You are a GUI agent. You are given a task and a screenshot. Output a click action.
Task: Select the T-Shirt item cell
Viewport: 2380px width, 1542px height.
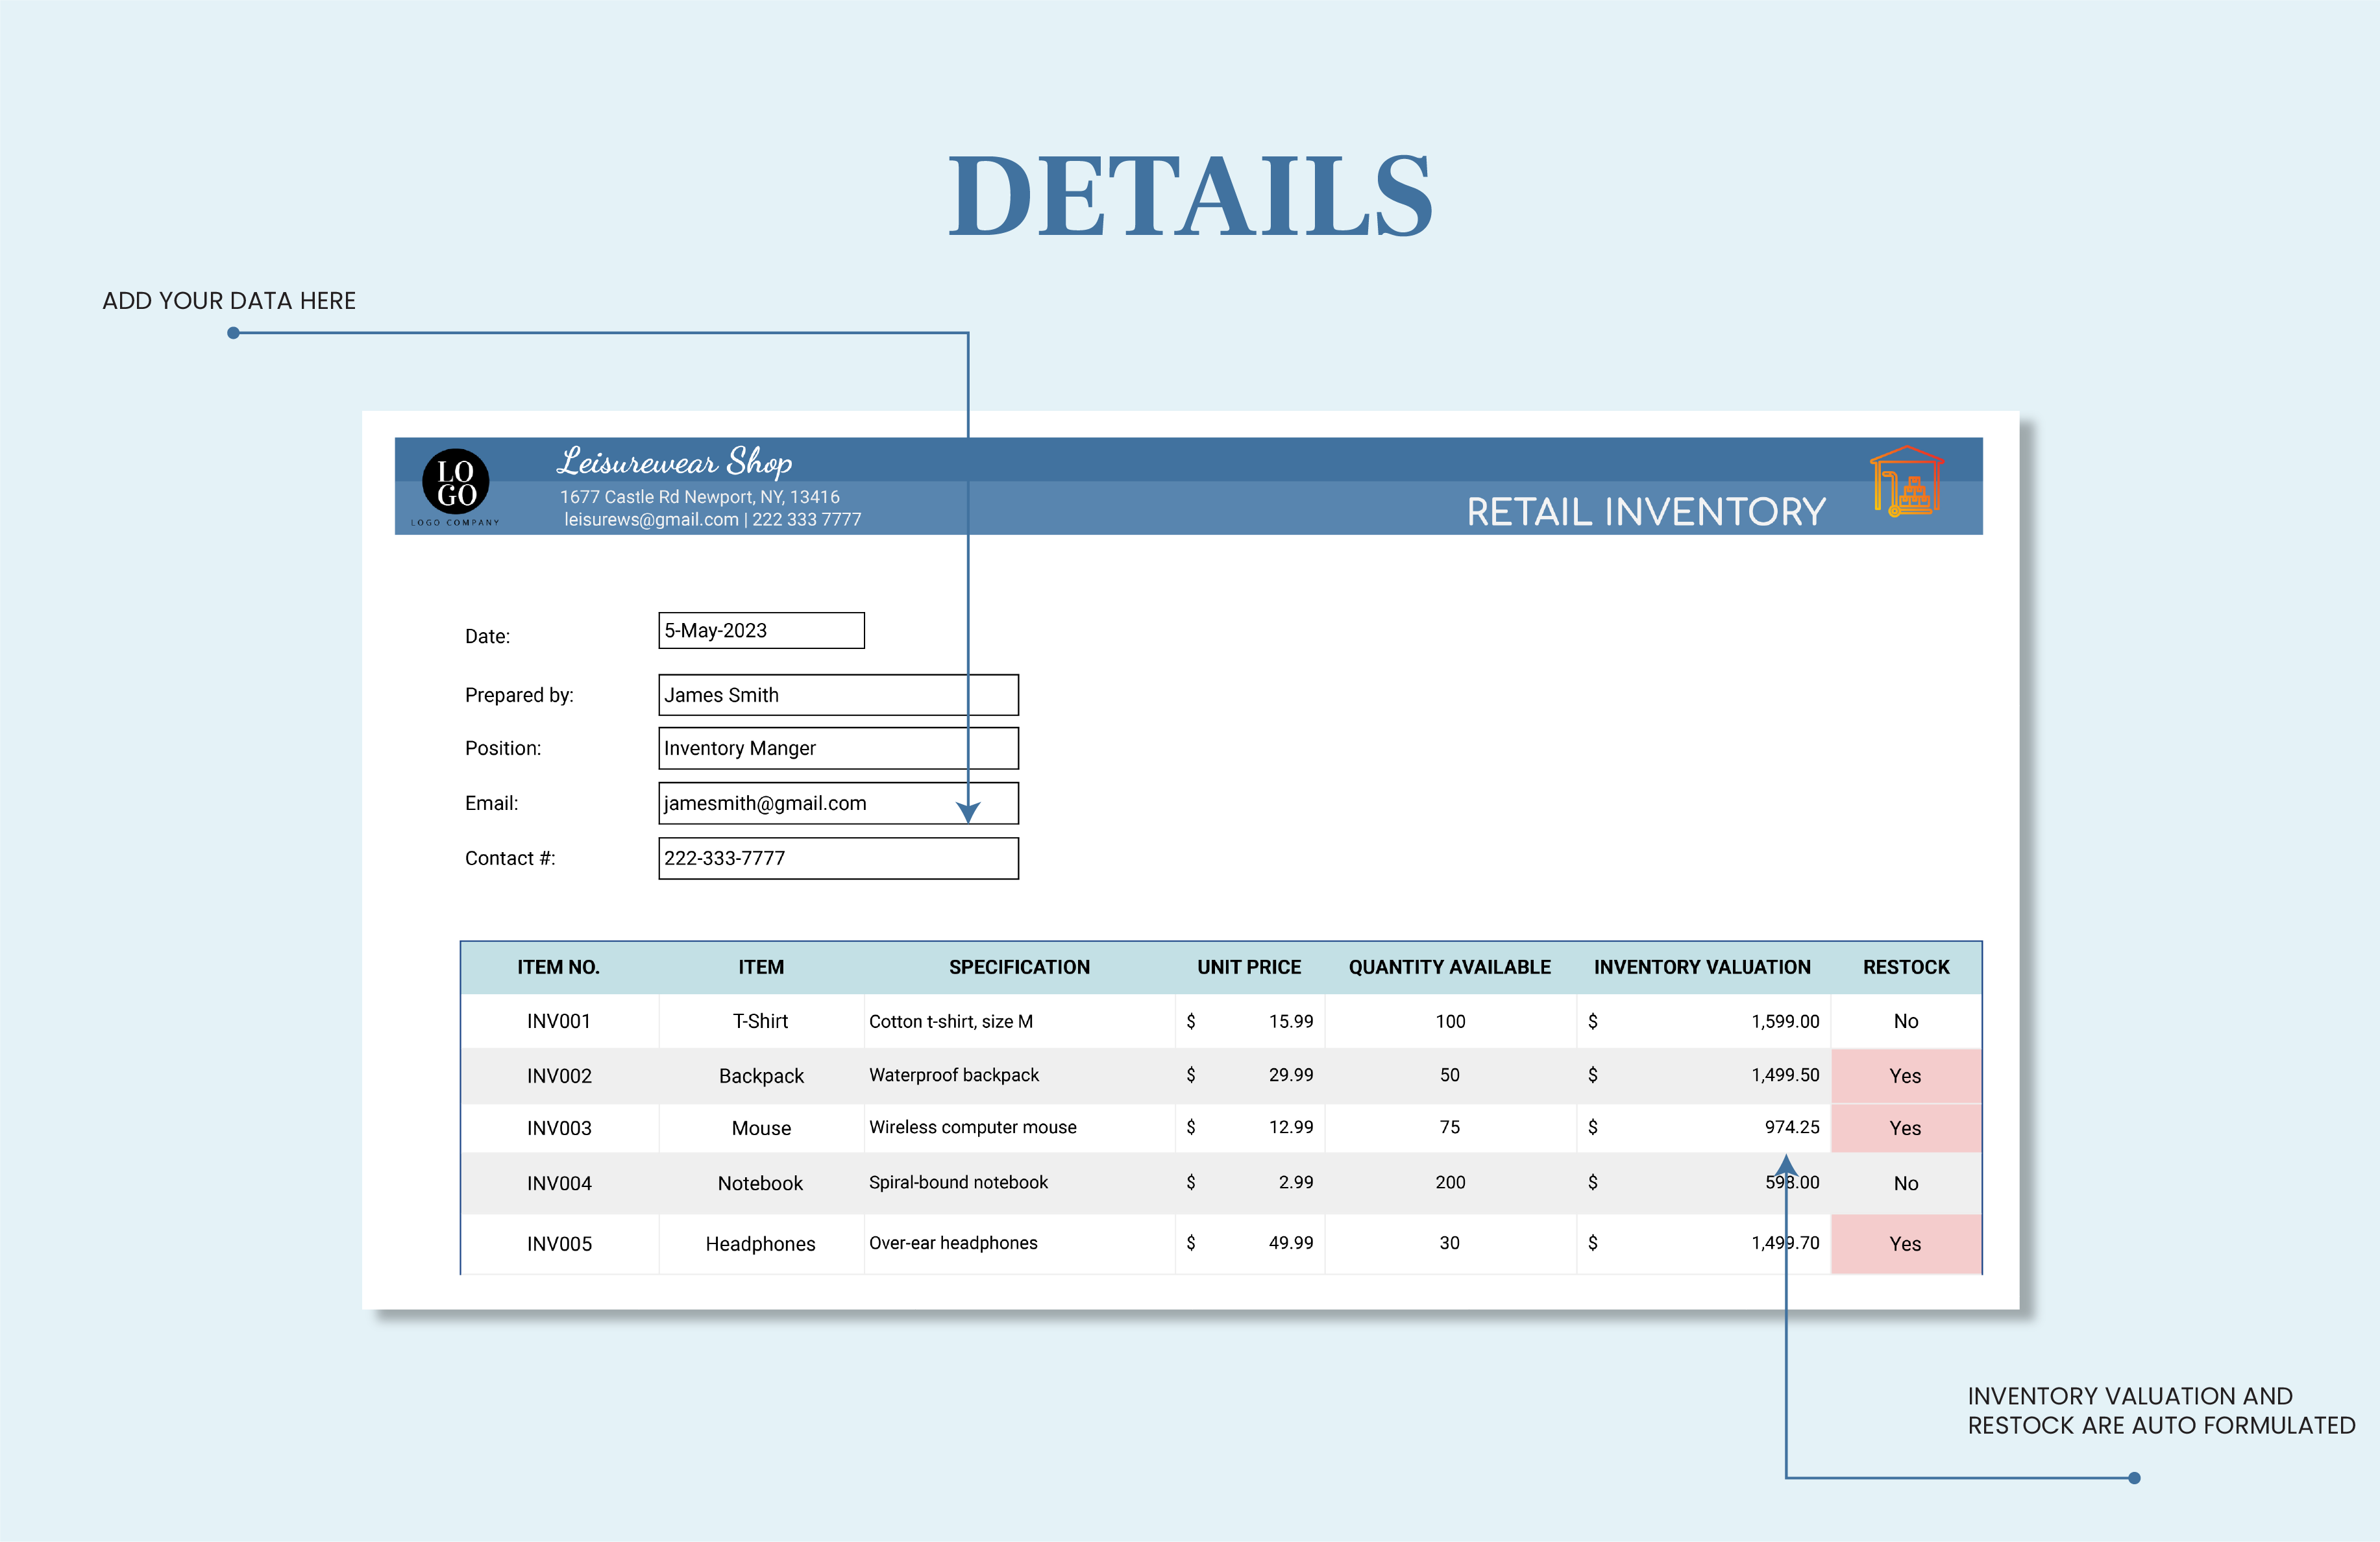pos(761,1021)
